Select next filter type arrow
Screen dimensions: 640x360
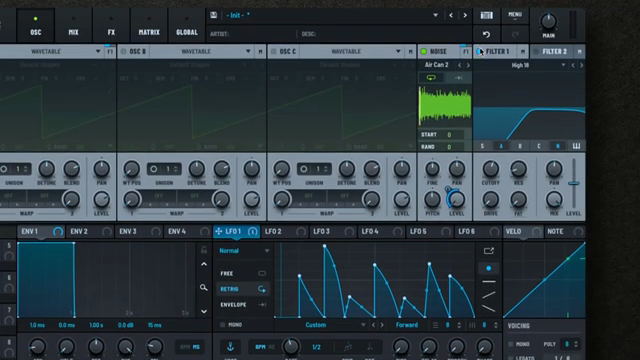(x=581, y=65)
